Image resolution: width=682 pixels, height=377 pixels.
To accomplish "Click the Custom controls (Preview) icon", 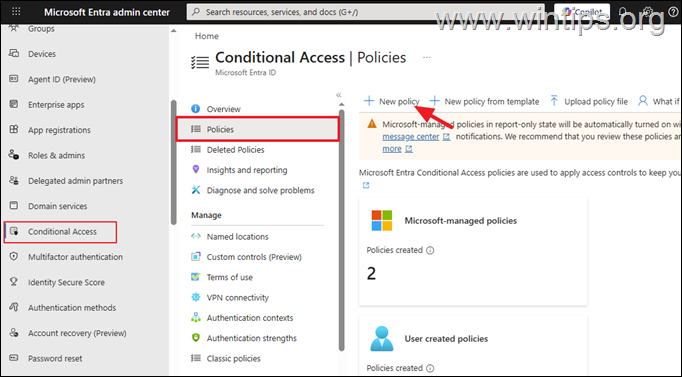I will tap(196, 257).
